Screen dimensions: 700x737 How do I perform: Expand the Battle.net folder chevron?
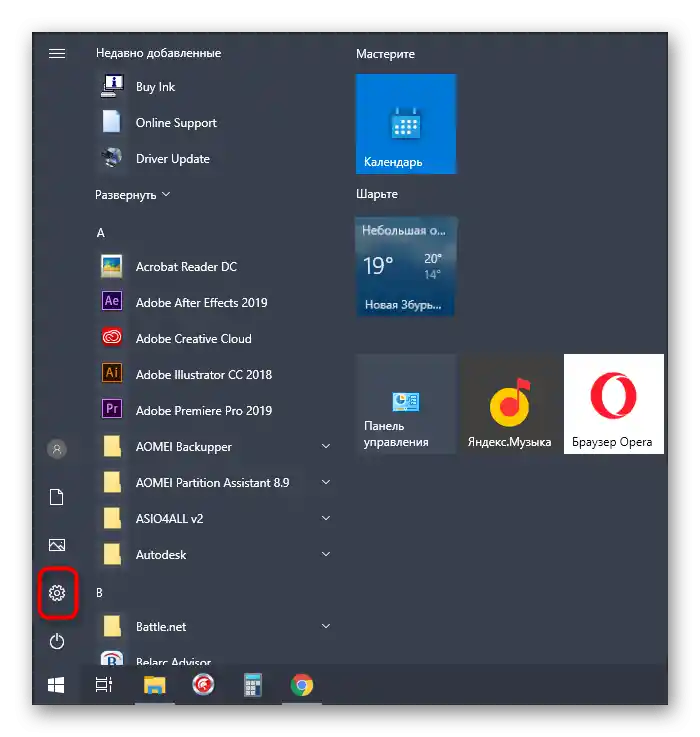326,626
